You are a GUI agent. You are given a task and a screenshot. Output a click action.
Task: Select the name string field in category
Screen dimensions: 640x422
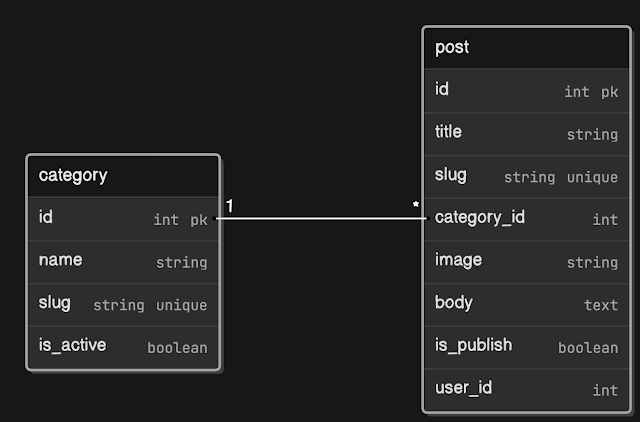click(x=123, y=262)
